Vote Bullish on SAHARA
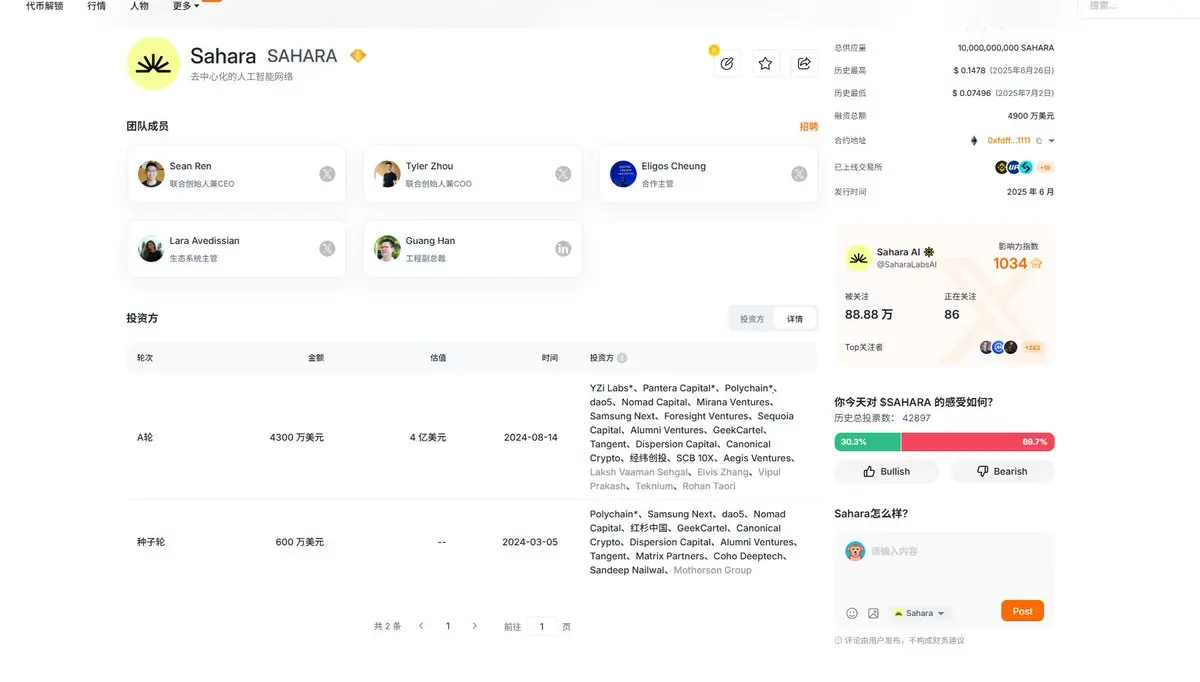The height and width of the screenshot is (682, 1200). tap(887, 471)
